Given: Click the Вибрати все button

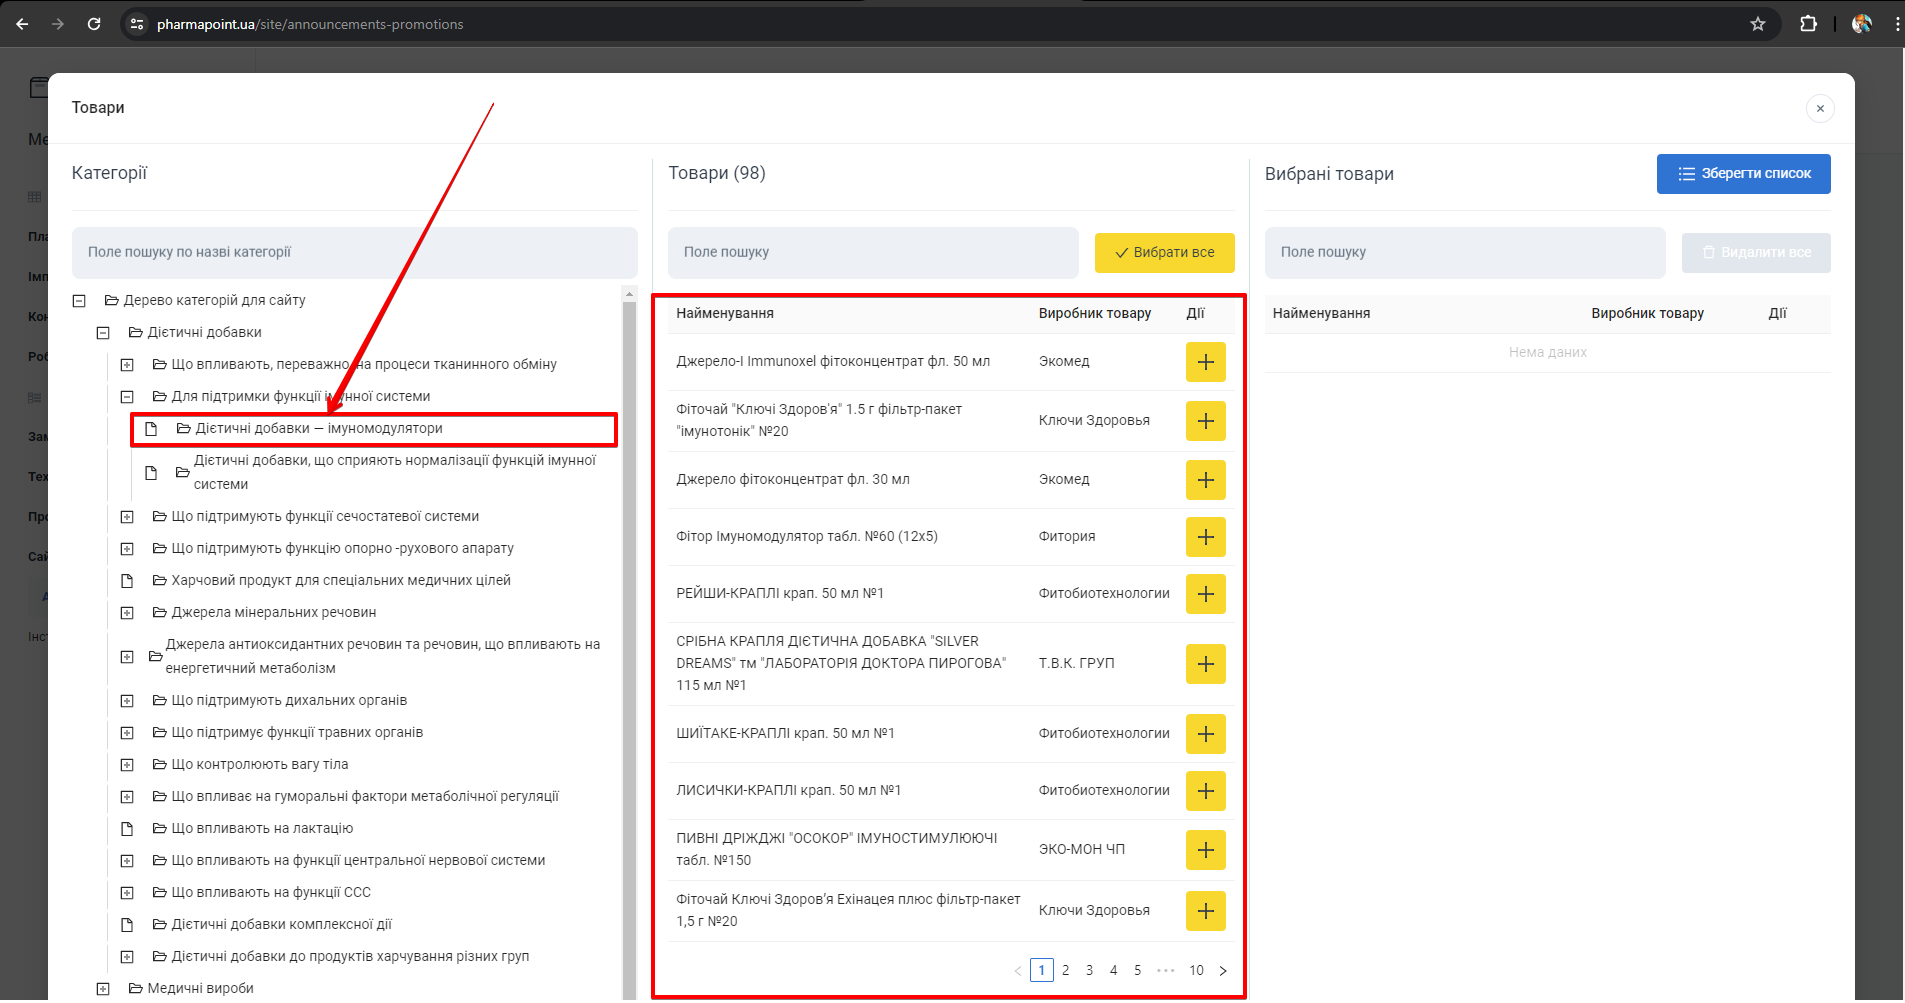Looking at the screenshot, I should 1164,253.
